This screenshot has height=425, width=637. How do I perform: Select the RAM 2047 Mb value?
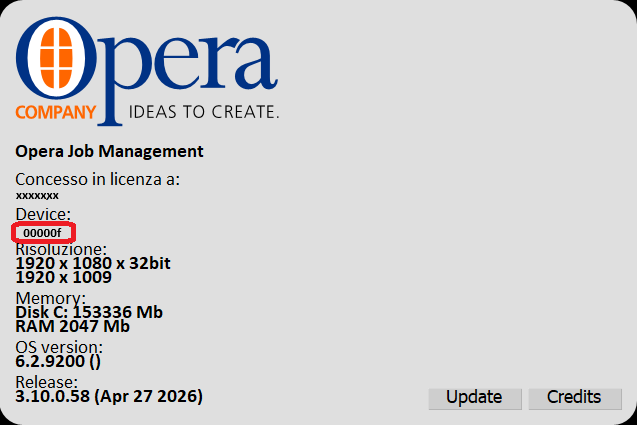[73, 326]
